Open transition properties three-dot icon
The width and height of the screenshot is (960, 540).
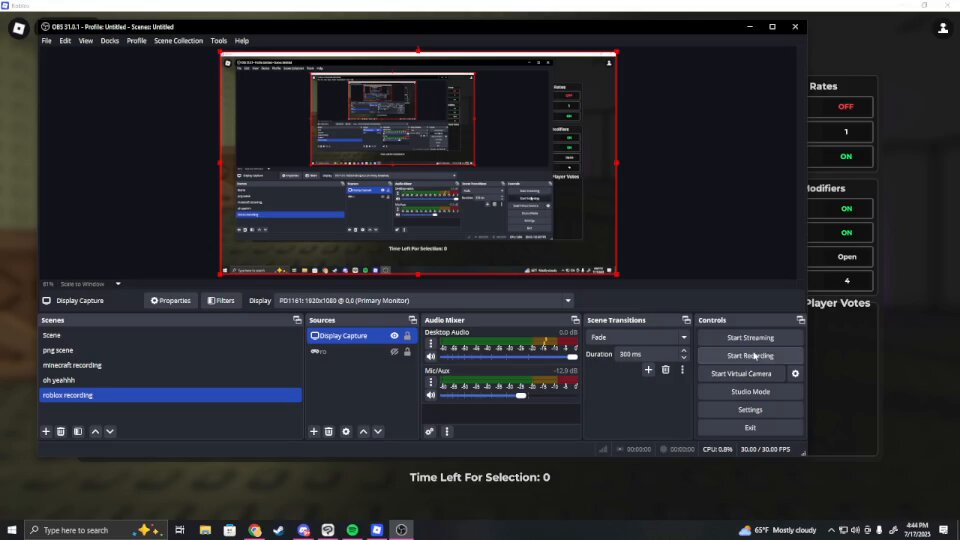click(682, 370)
